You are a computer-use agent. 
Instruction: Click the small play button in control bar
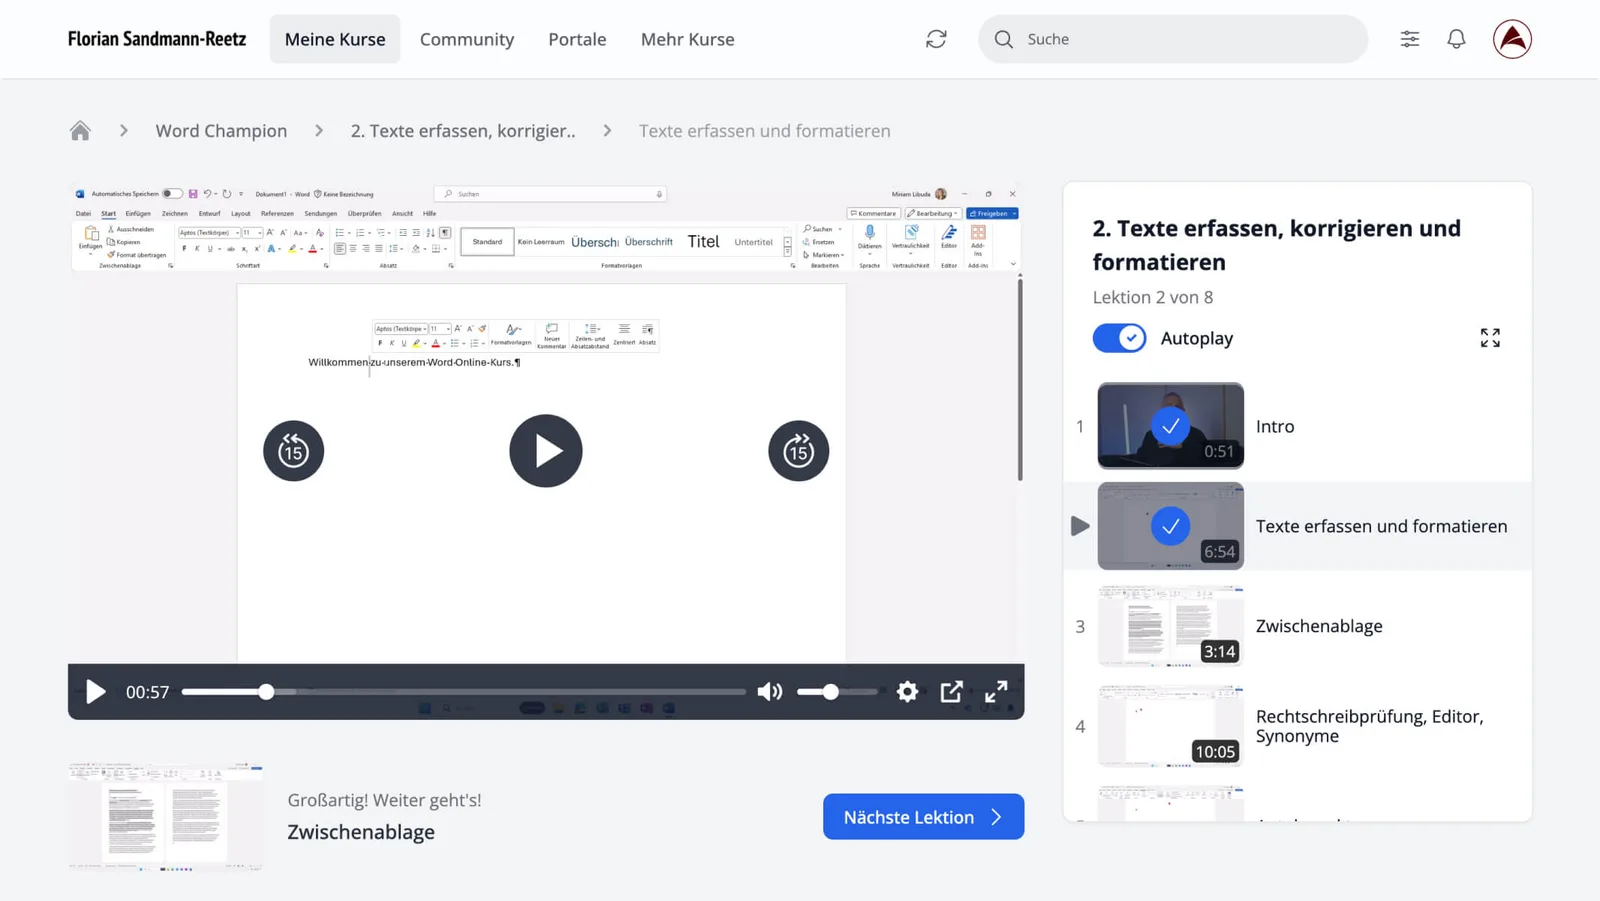96,692
